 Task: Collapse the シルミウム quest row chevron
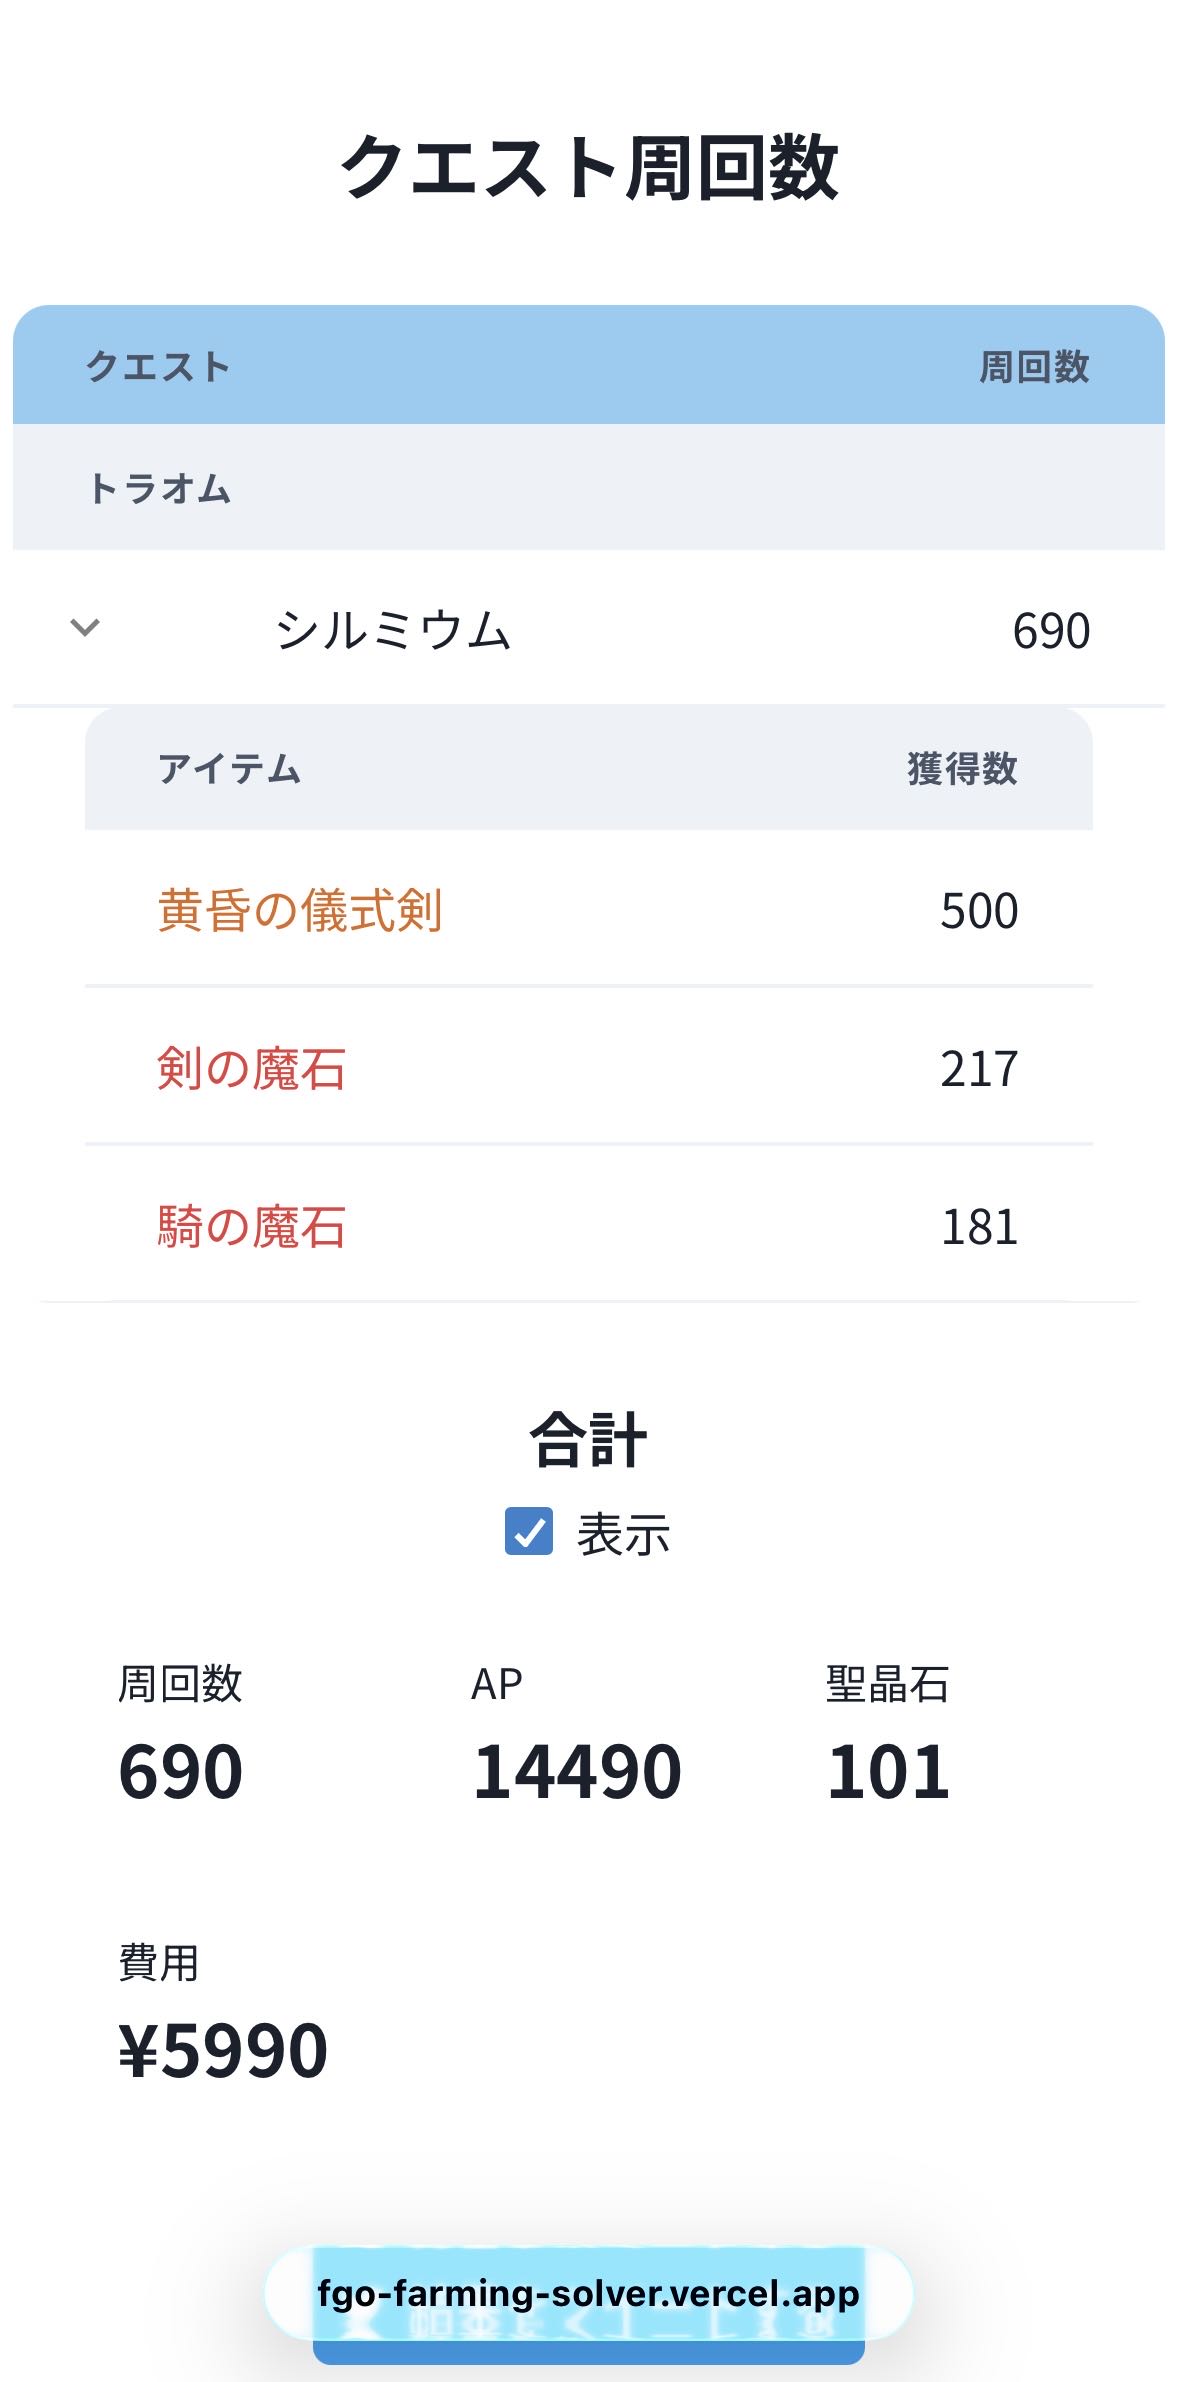click(85, 628)
